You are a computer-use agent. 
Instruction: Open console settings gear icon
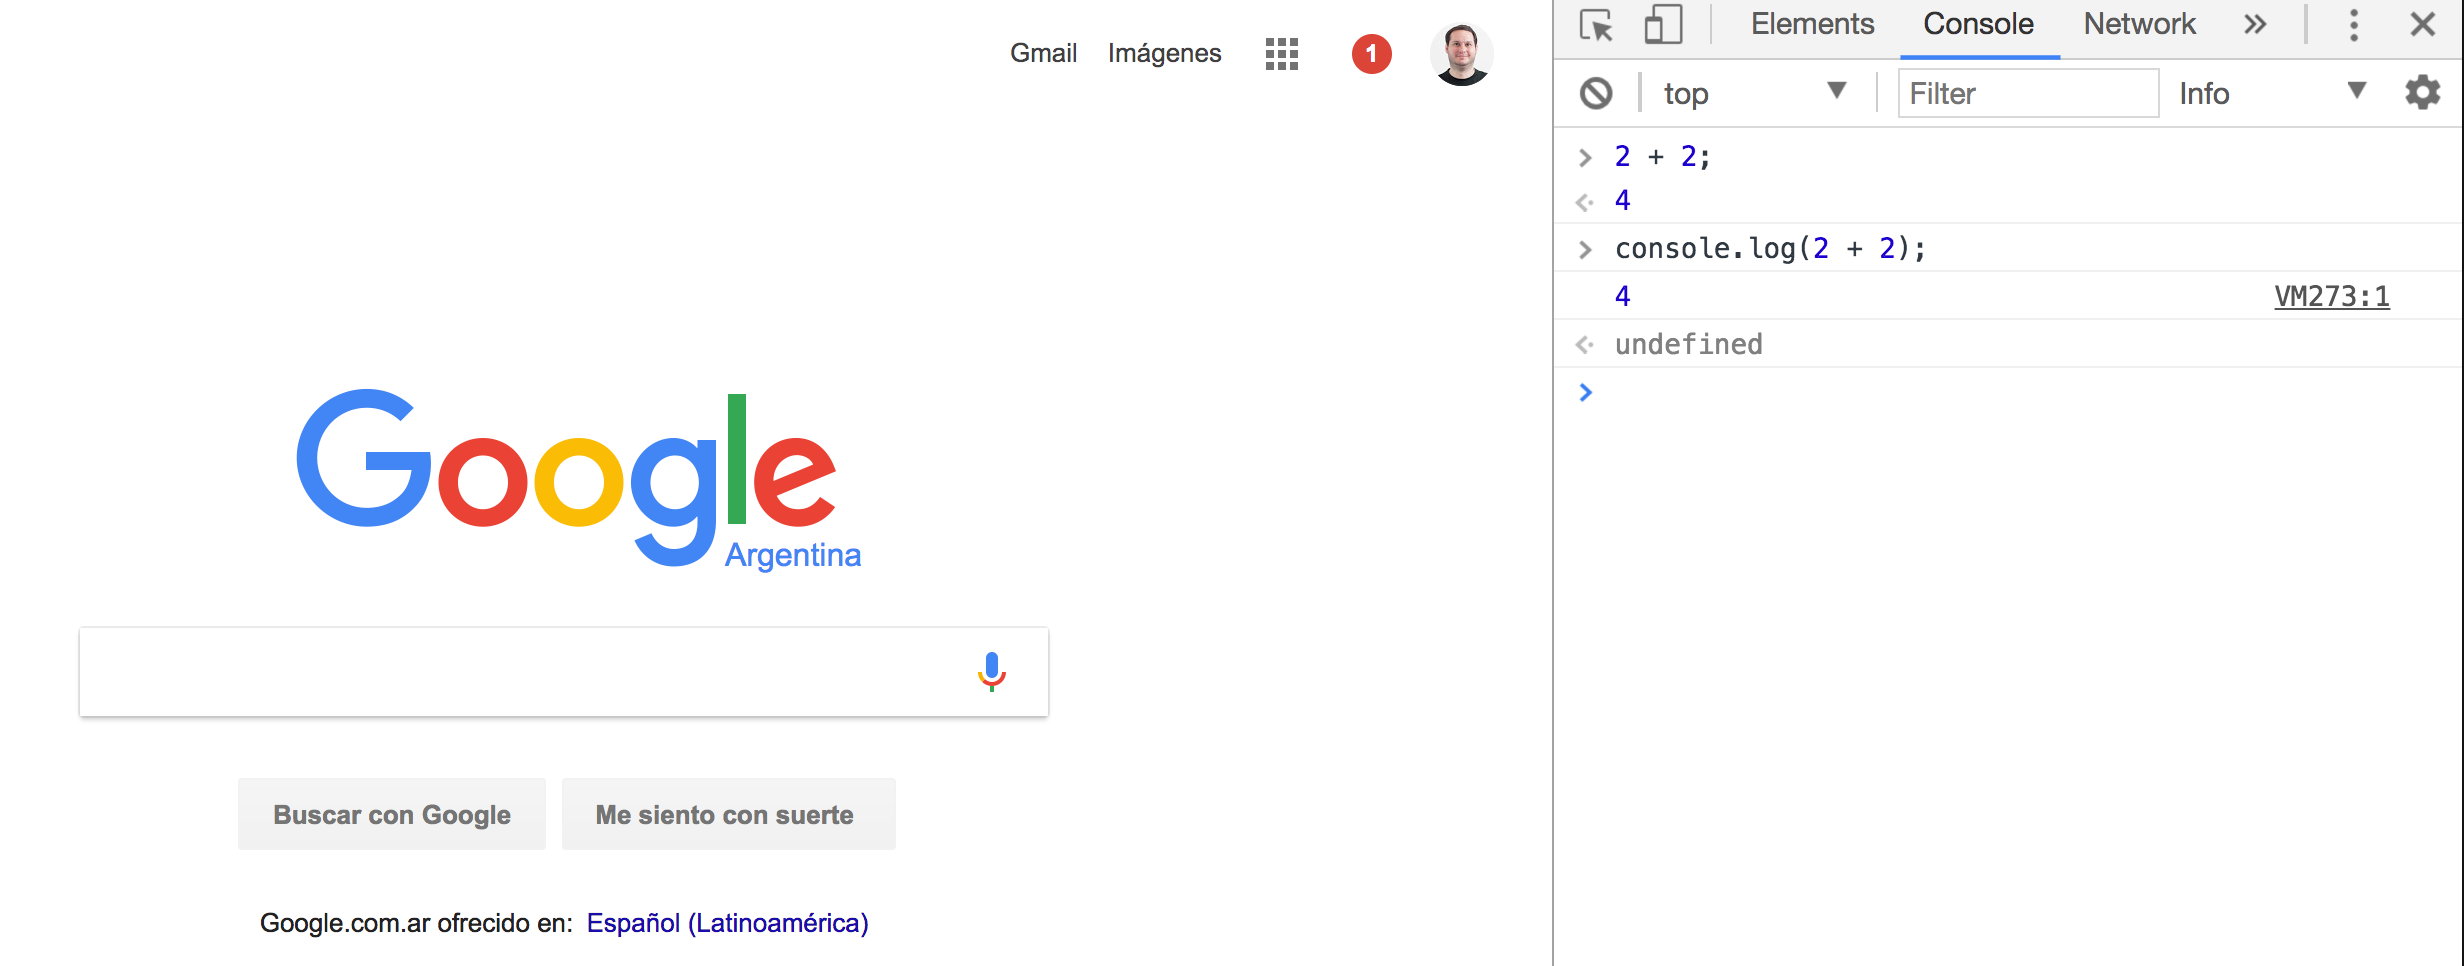2423,92
